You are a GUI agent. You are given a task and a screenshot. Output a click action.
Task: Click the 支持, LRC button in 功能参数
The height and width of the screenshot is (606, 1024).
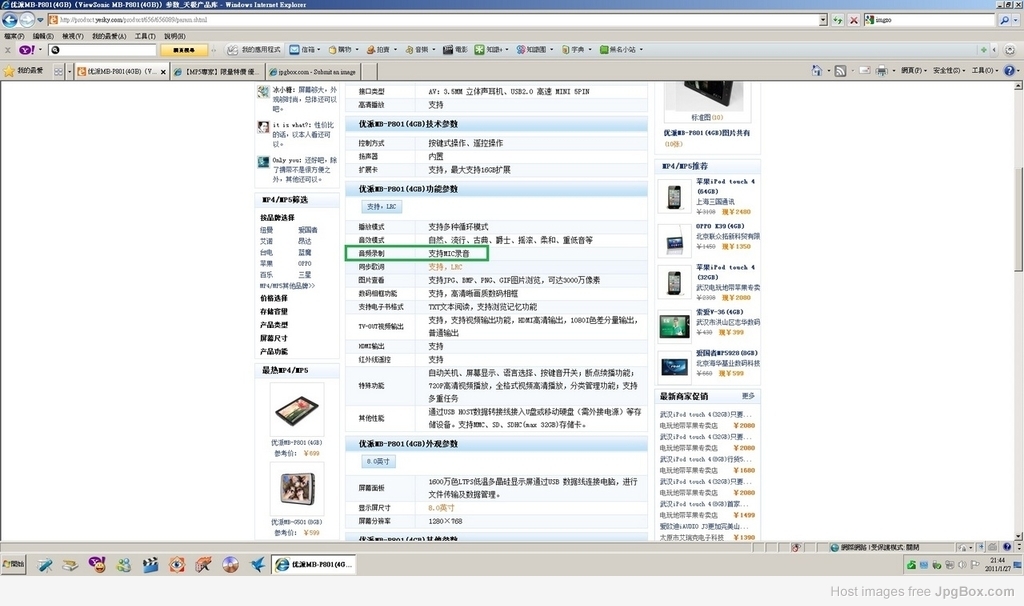coord(381,206)
